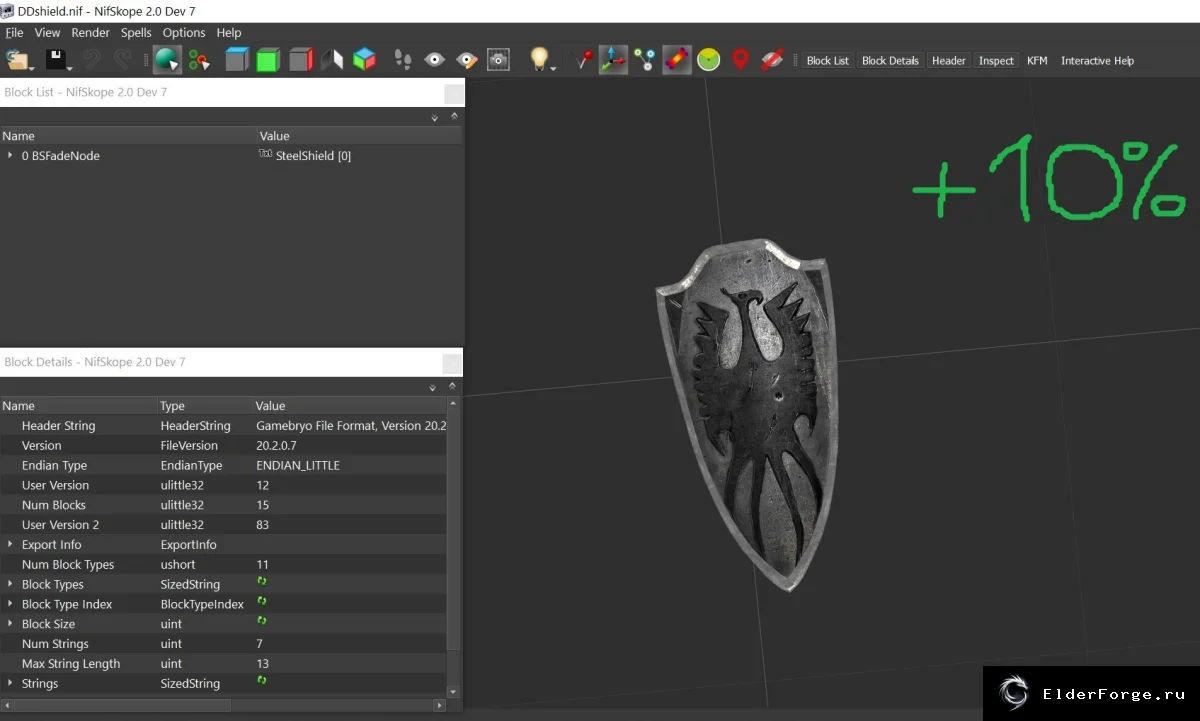Select the green object-selection sphere tool
Viewport: 1200px width, 721px height.
tap(166, 60)
